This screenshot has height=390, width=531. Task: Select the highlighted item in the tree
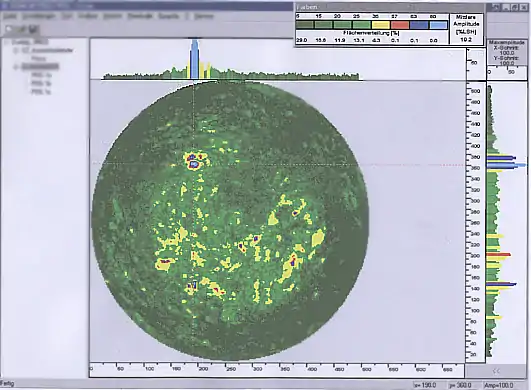(x=40, y=67)
